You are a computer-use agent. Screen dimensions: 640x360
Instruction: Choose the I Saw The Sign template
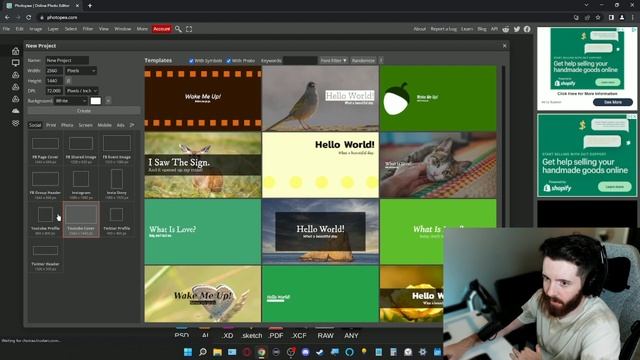click(203, 165)
